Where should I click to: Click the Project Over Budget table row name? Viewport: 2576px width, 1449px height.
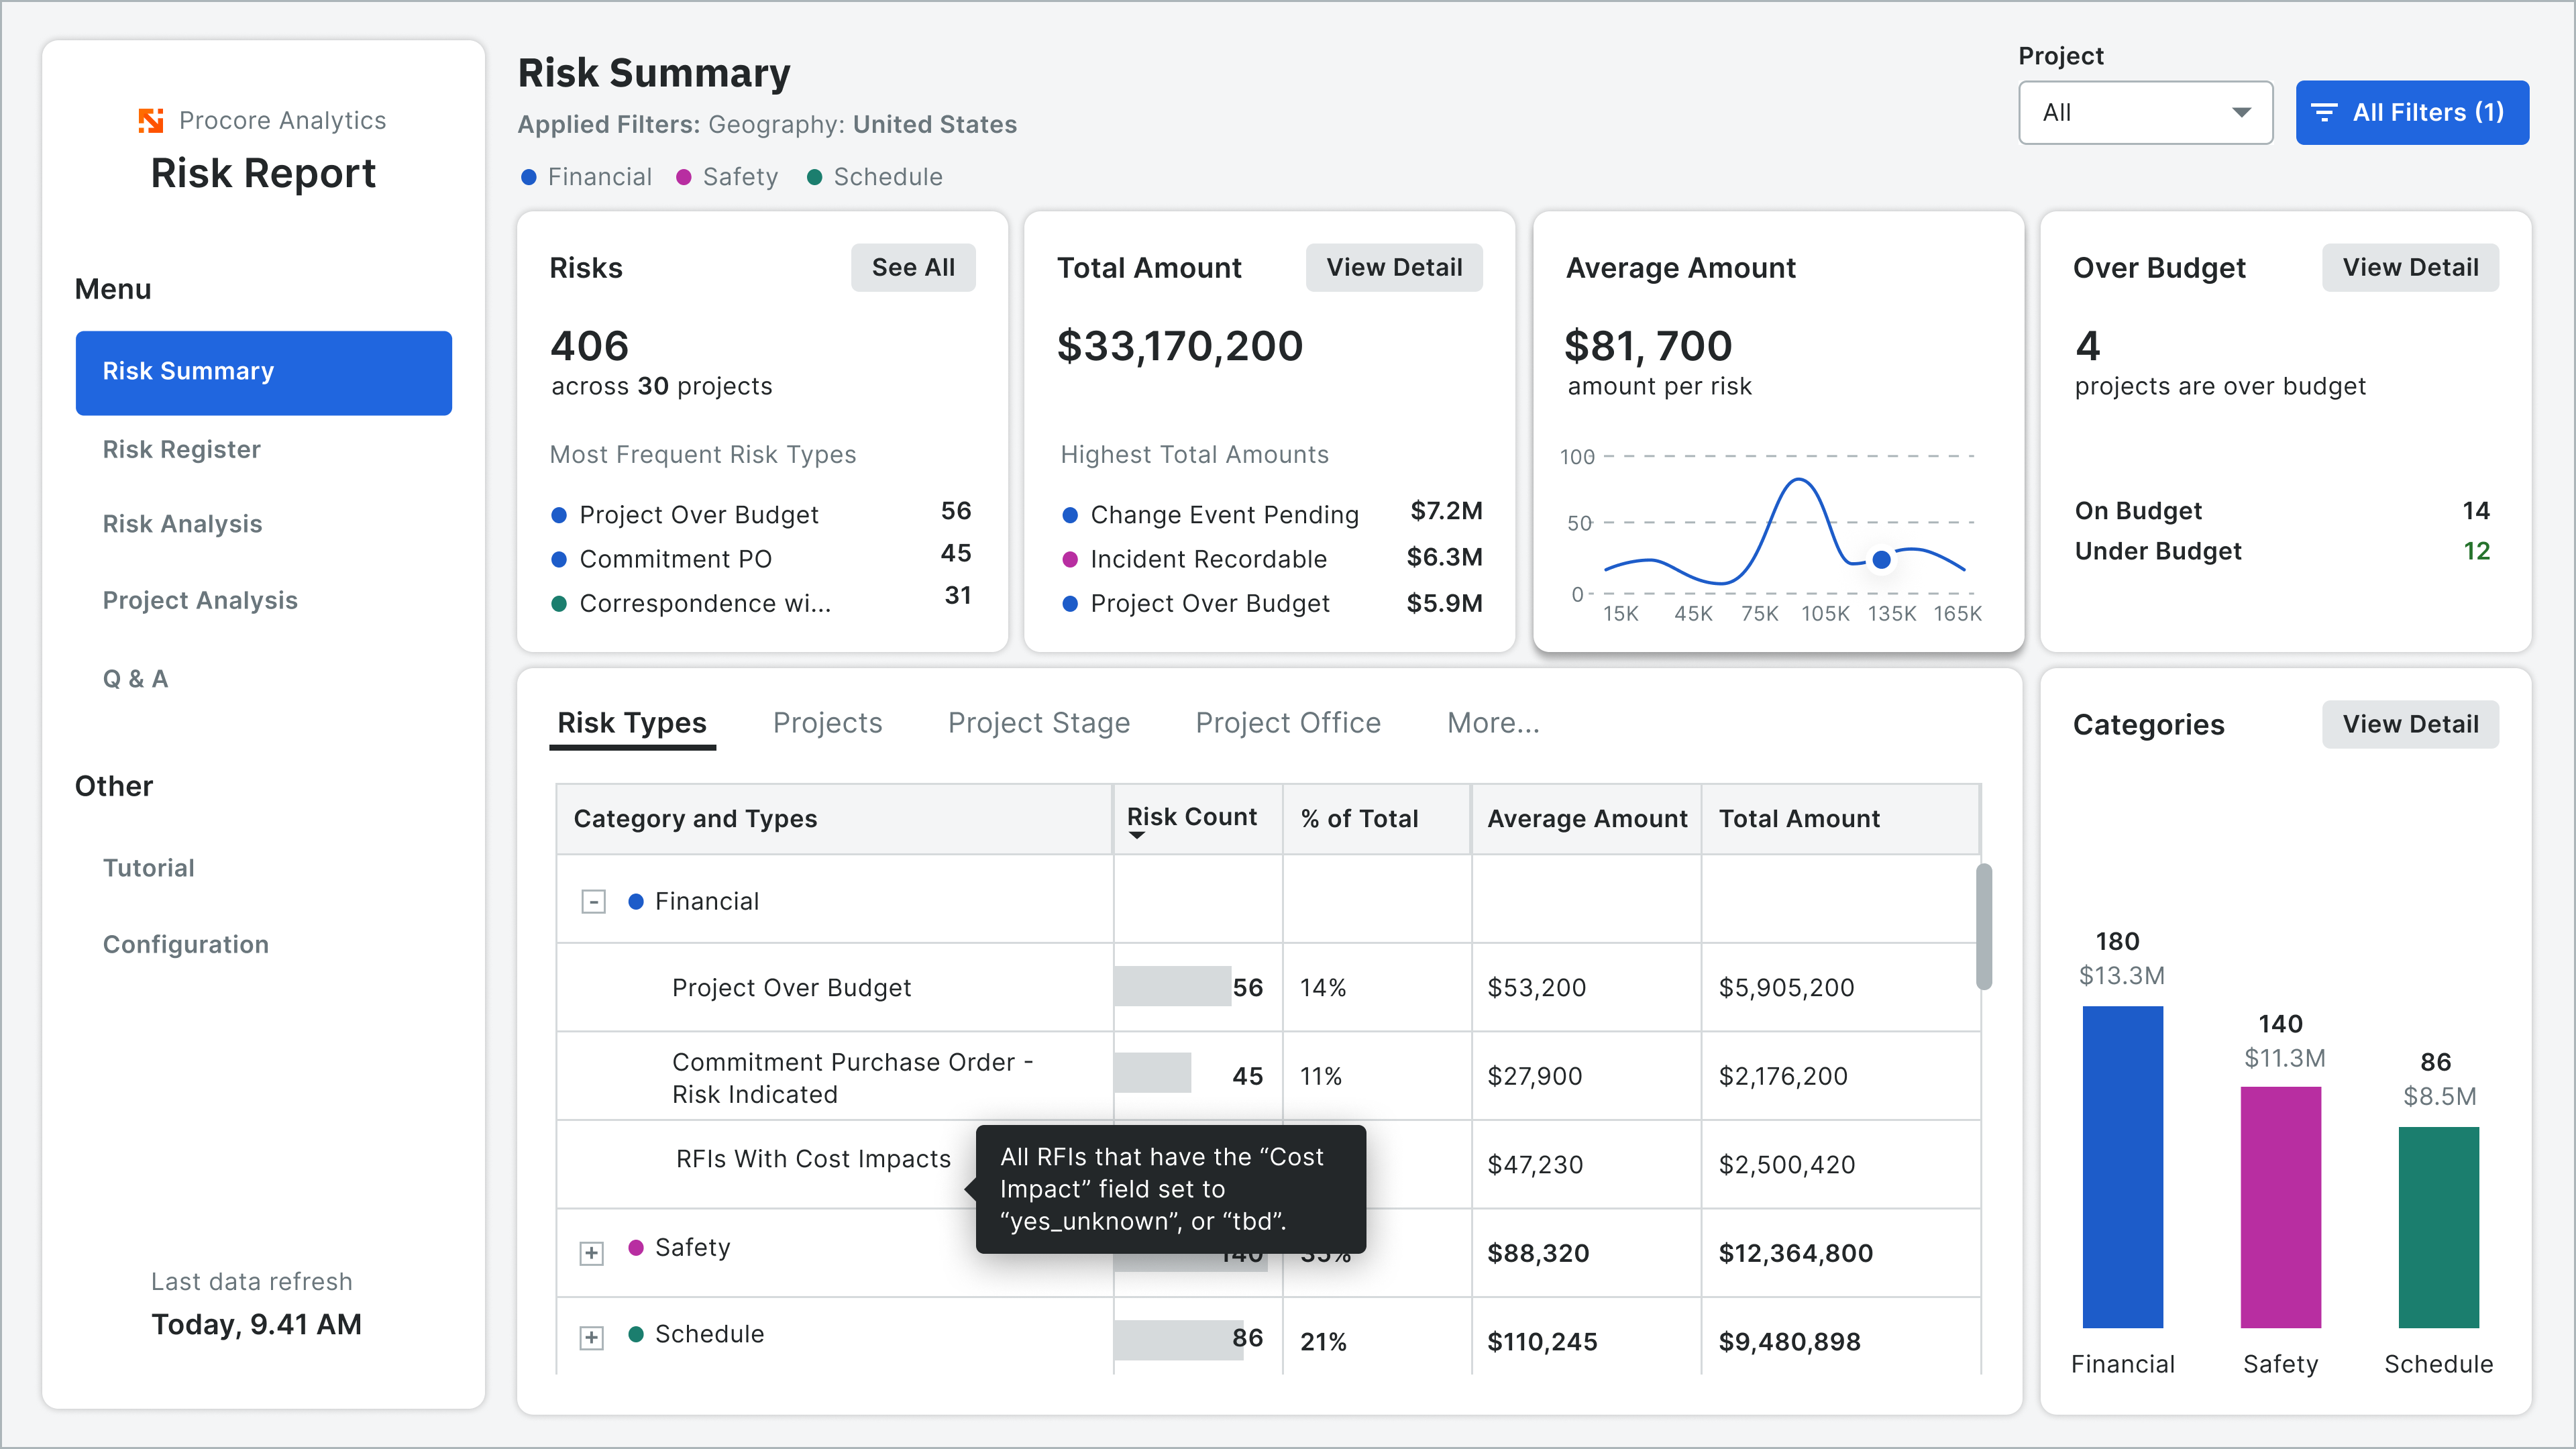coord(791,988)
